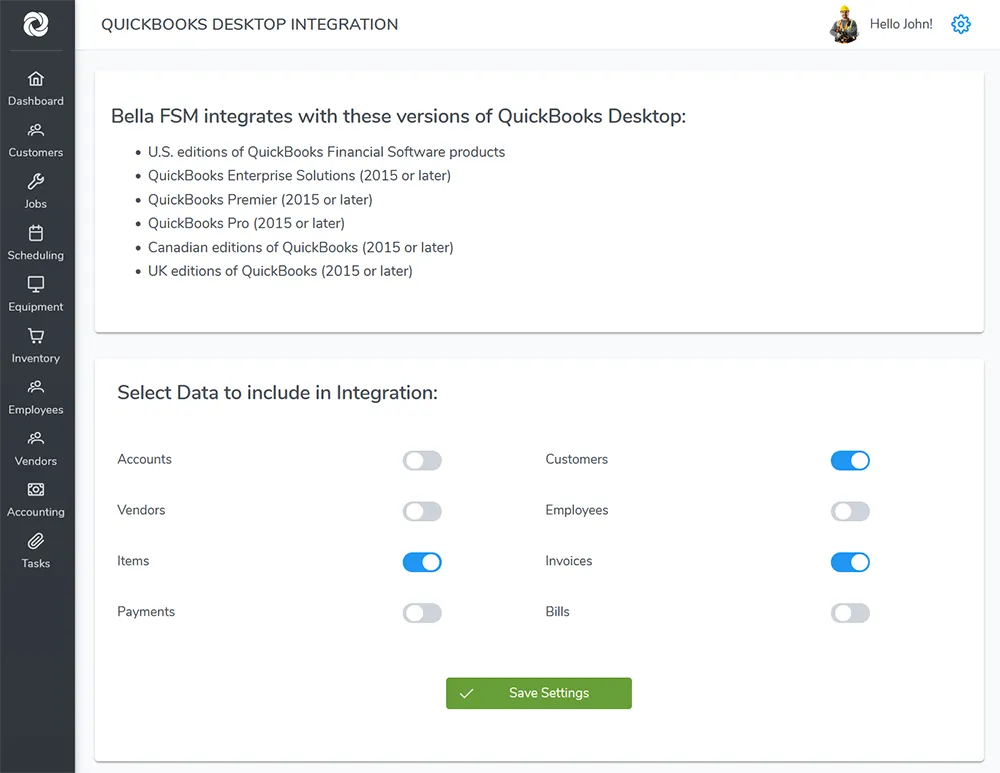Click the Accounts data label
1000x773 pixels.
coord(145,459)
